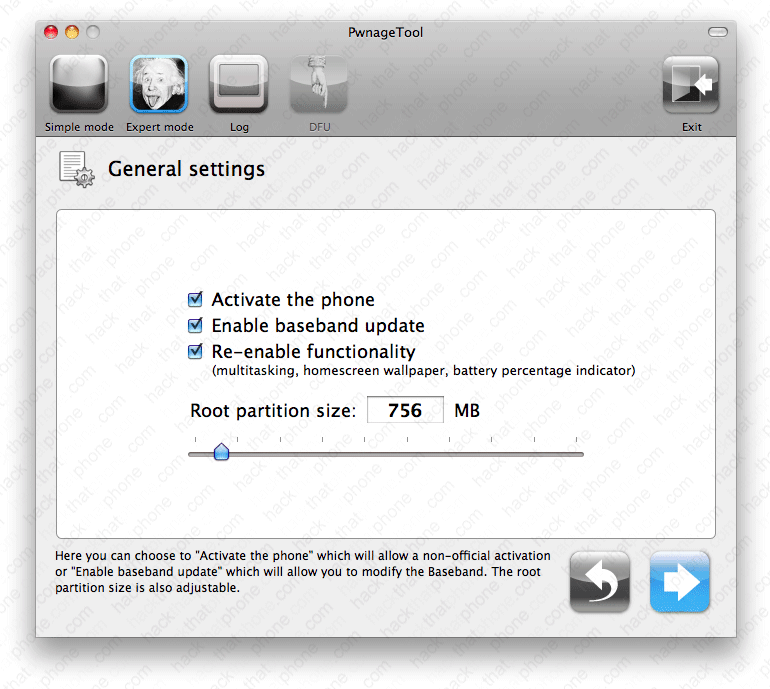Click the DFU toolbar icon

319,85
